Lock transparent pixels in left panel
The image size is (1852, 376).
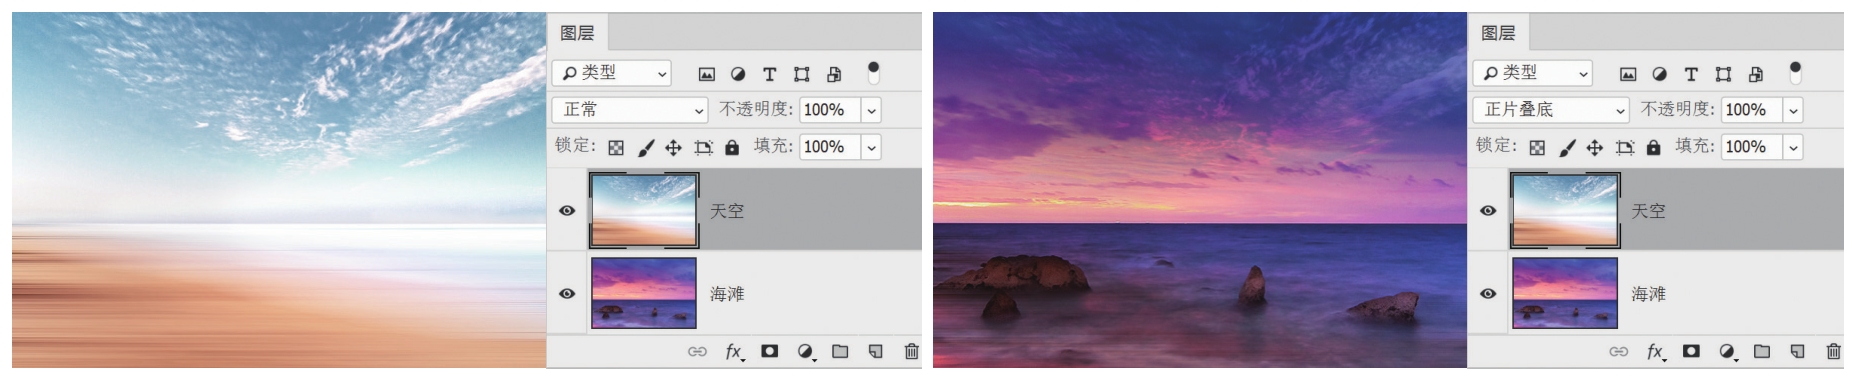[616, 148]
